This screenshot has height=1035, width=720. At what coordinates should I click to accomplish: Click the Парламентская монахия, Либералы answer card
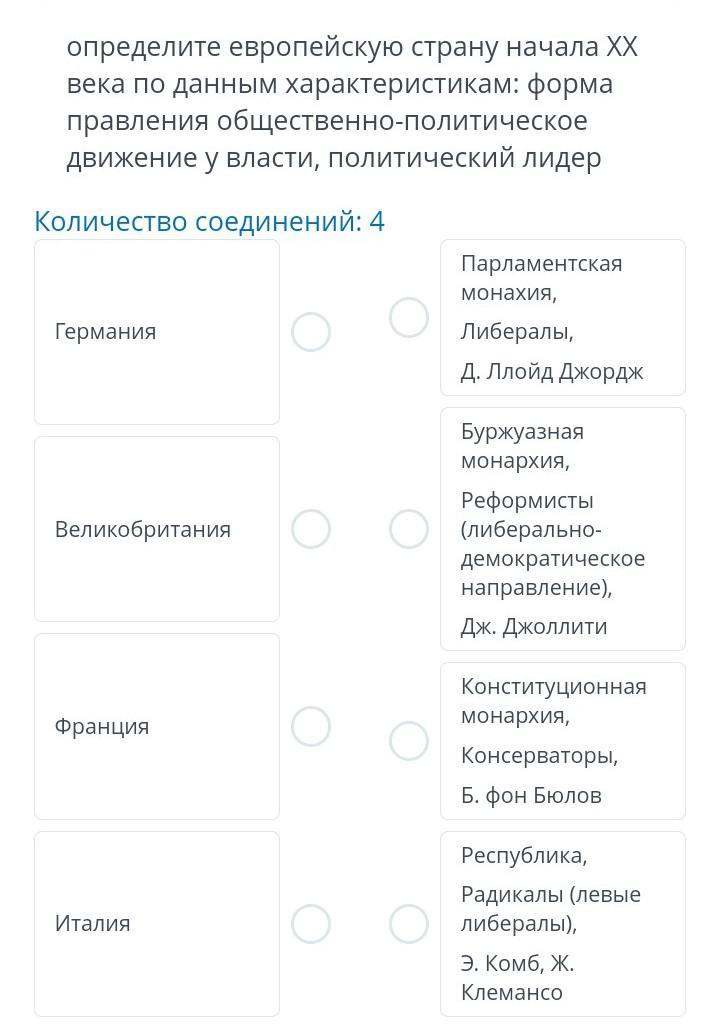click(562, 318)
